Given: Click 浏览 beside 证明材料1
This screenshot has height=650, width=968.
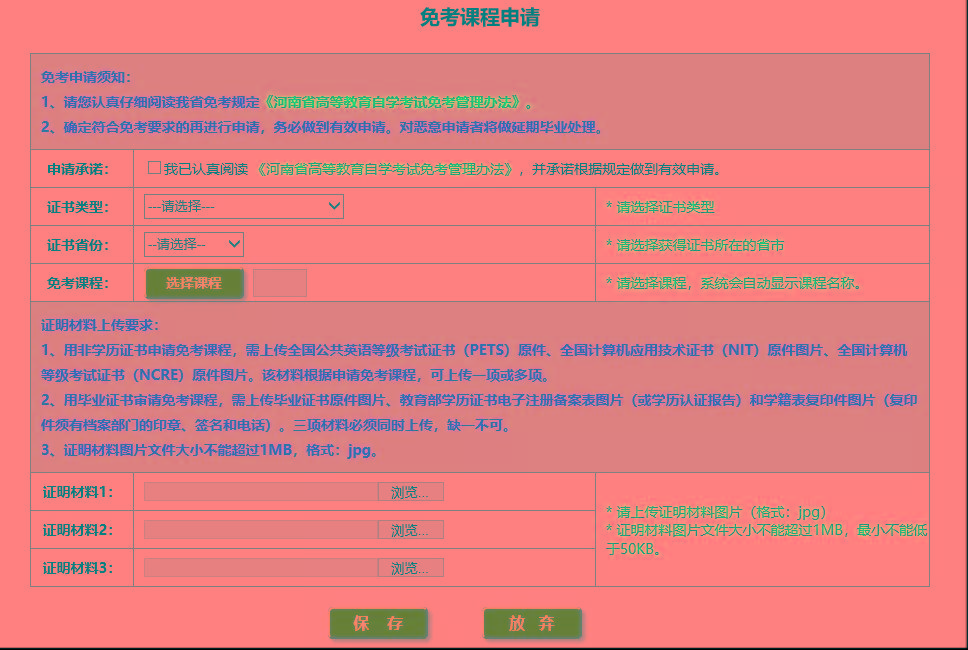Looking at the screenshot, I should click(410, 491).
